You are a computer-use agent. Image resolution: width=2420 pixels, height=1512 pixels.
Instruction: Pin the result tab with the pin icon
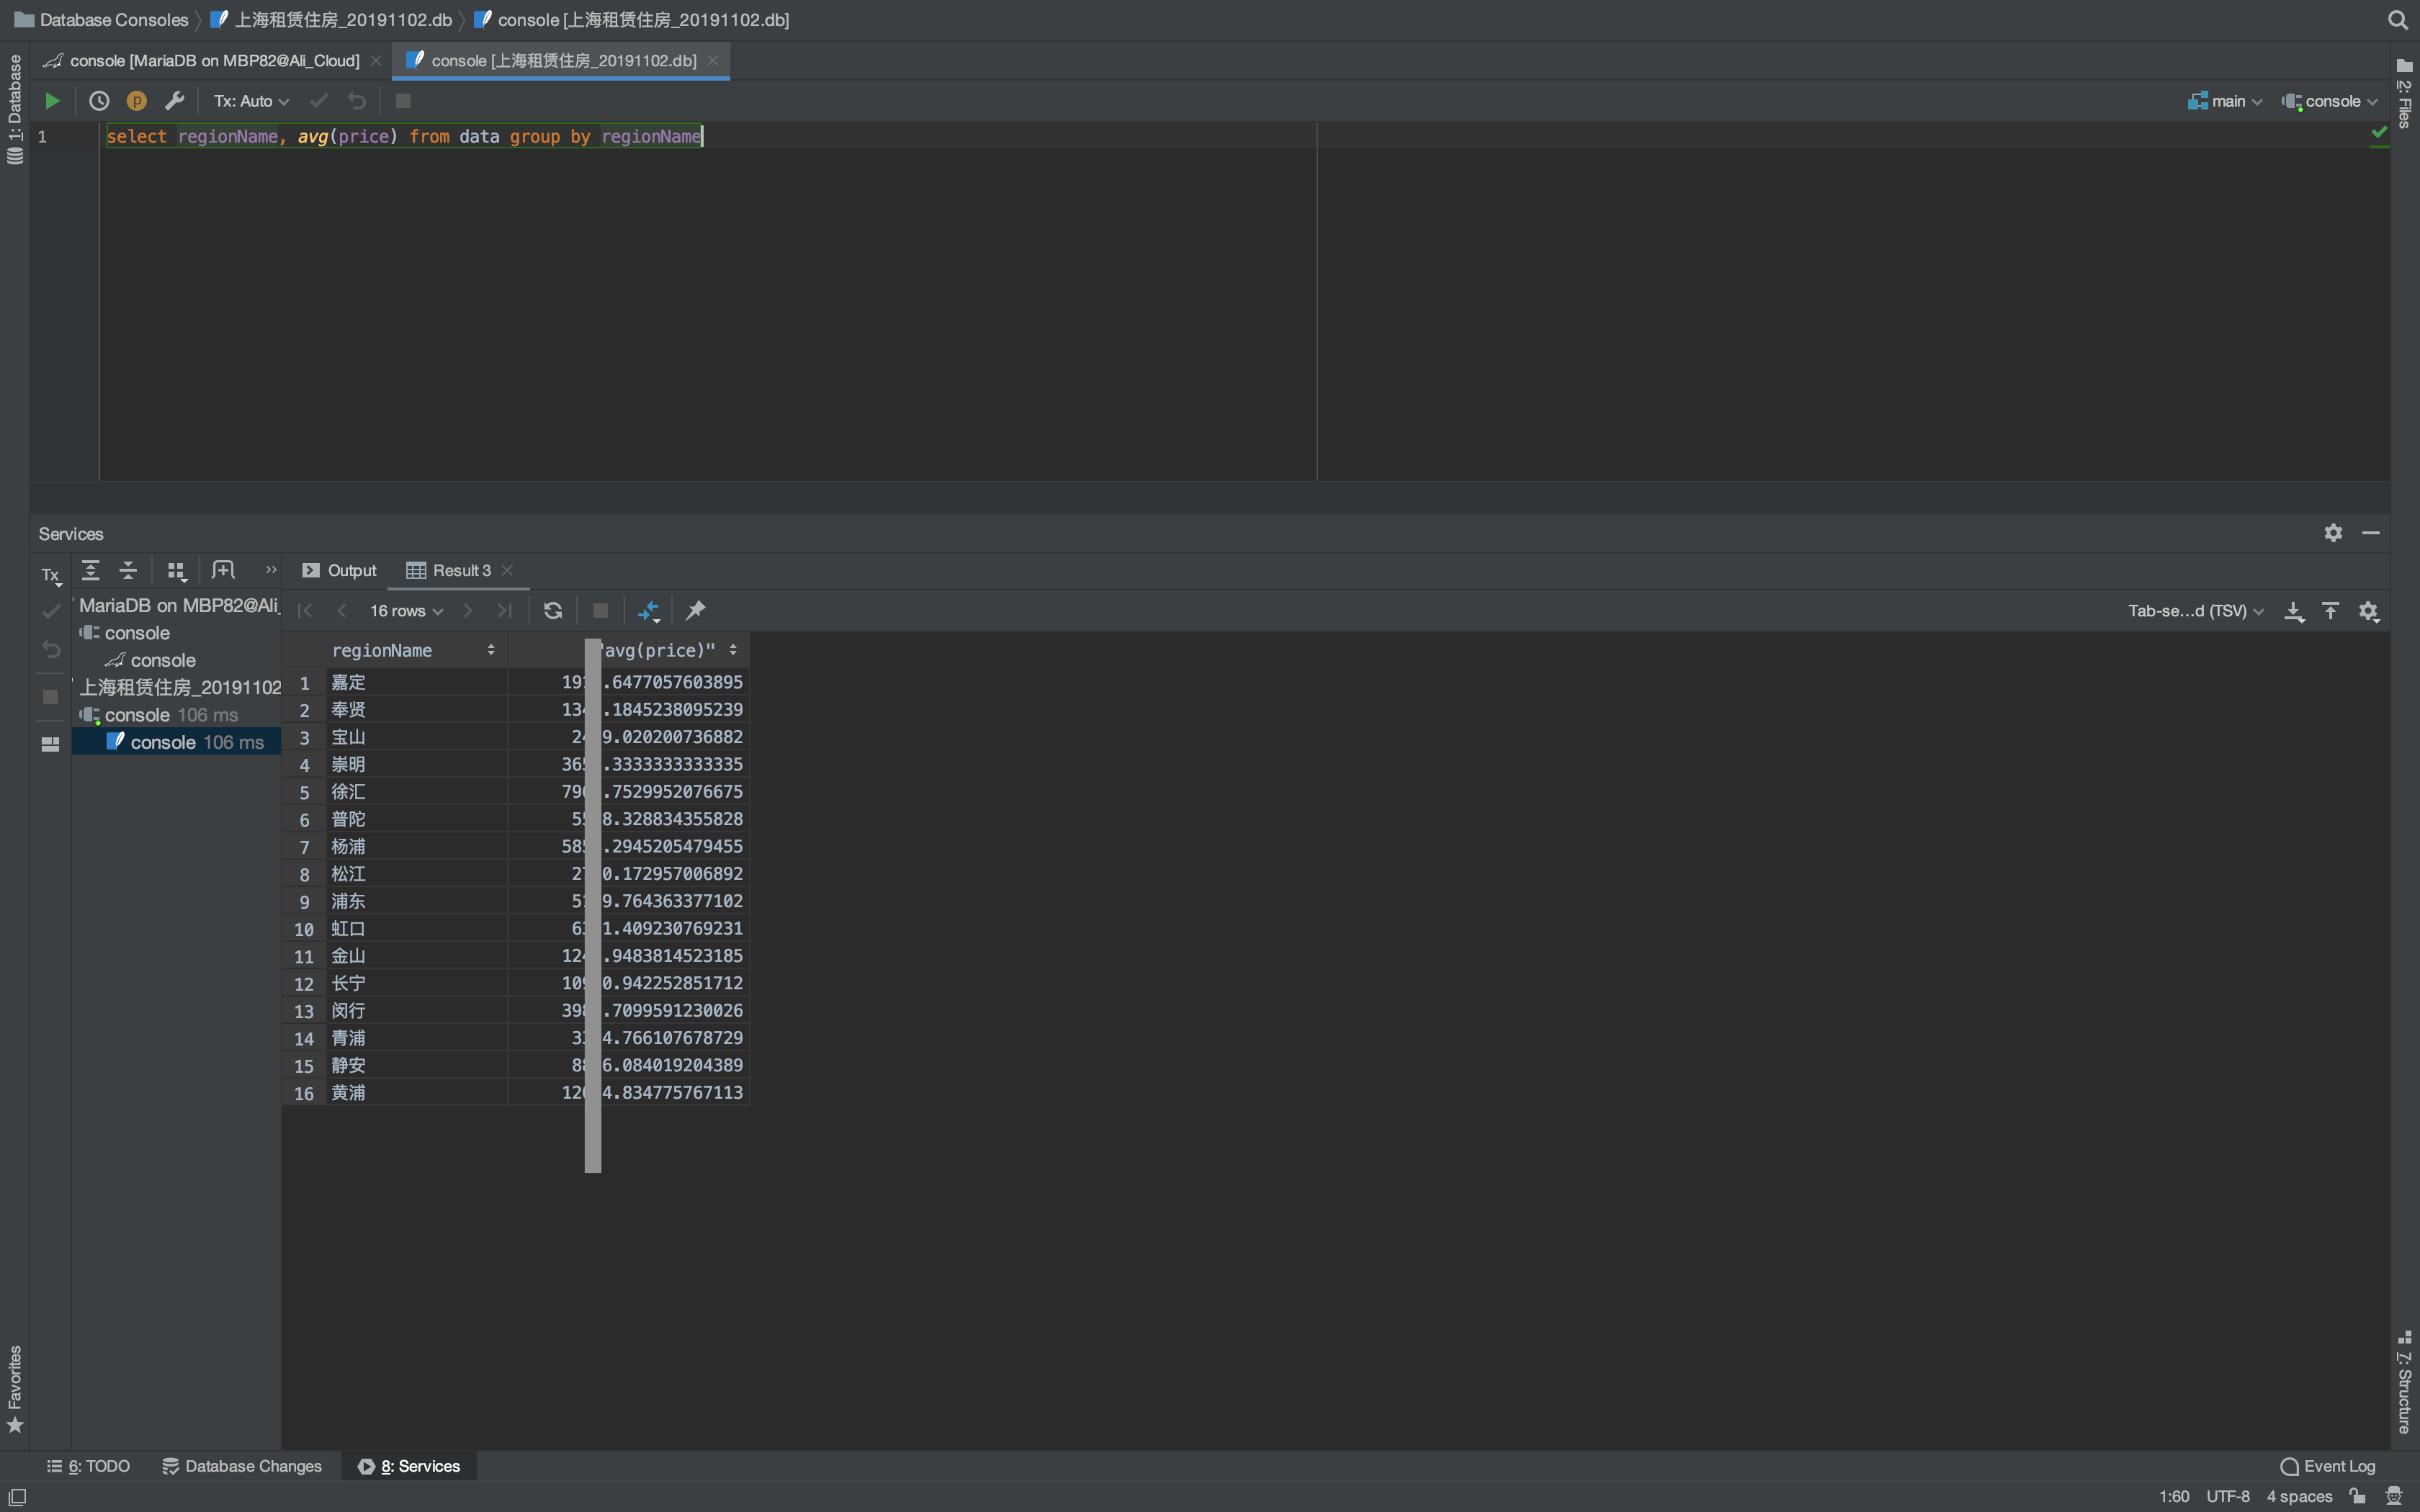(695, 611)
